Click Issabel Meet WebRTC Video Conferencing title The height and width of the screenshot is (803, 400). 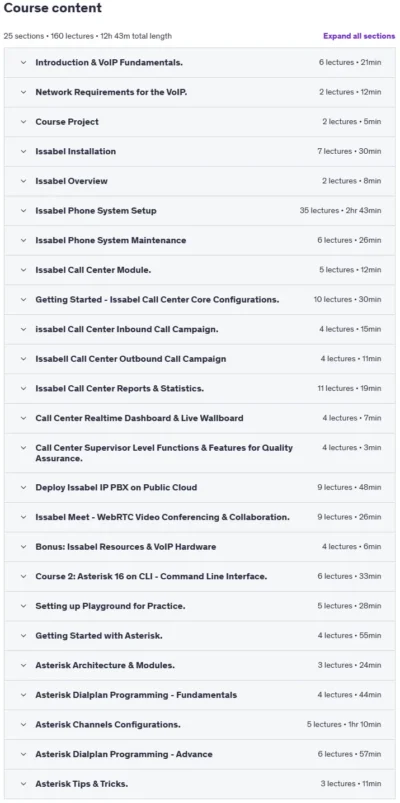click(x=162, y=517)
